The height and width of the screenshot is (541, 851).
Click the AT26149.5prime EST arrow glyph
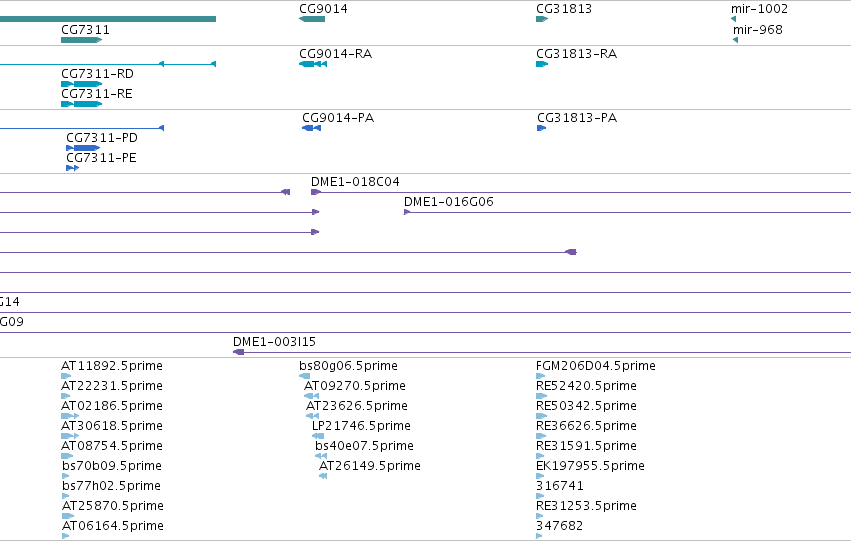323,476
